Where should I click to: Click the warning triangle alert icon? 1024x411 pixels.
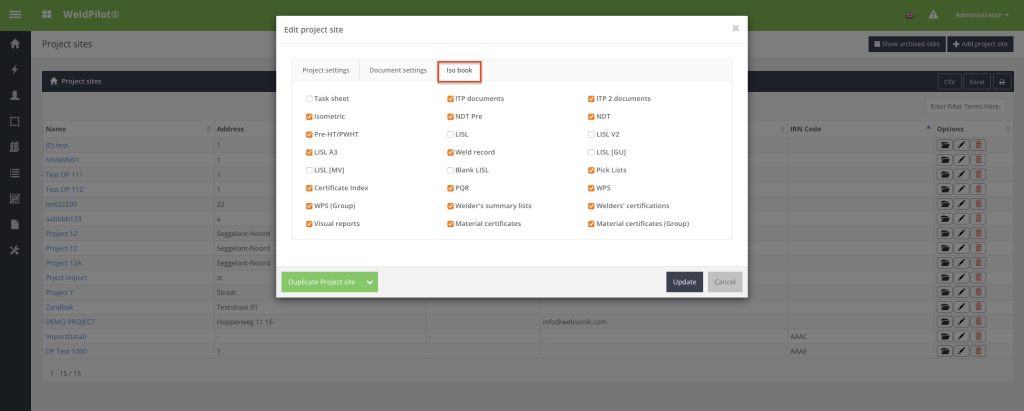[933, 15]
